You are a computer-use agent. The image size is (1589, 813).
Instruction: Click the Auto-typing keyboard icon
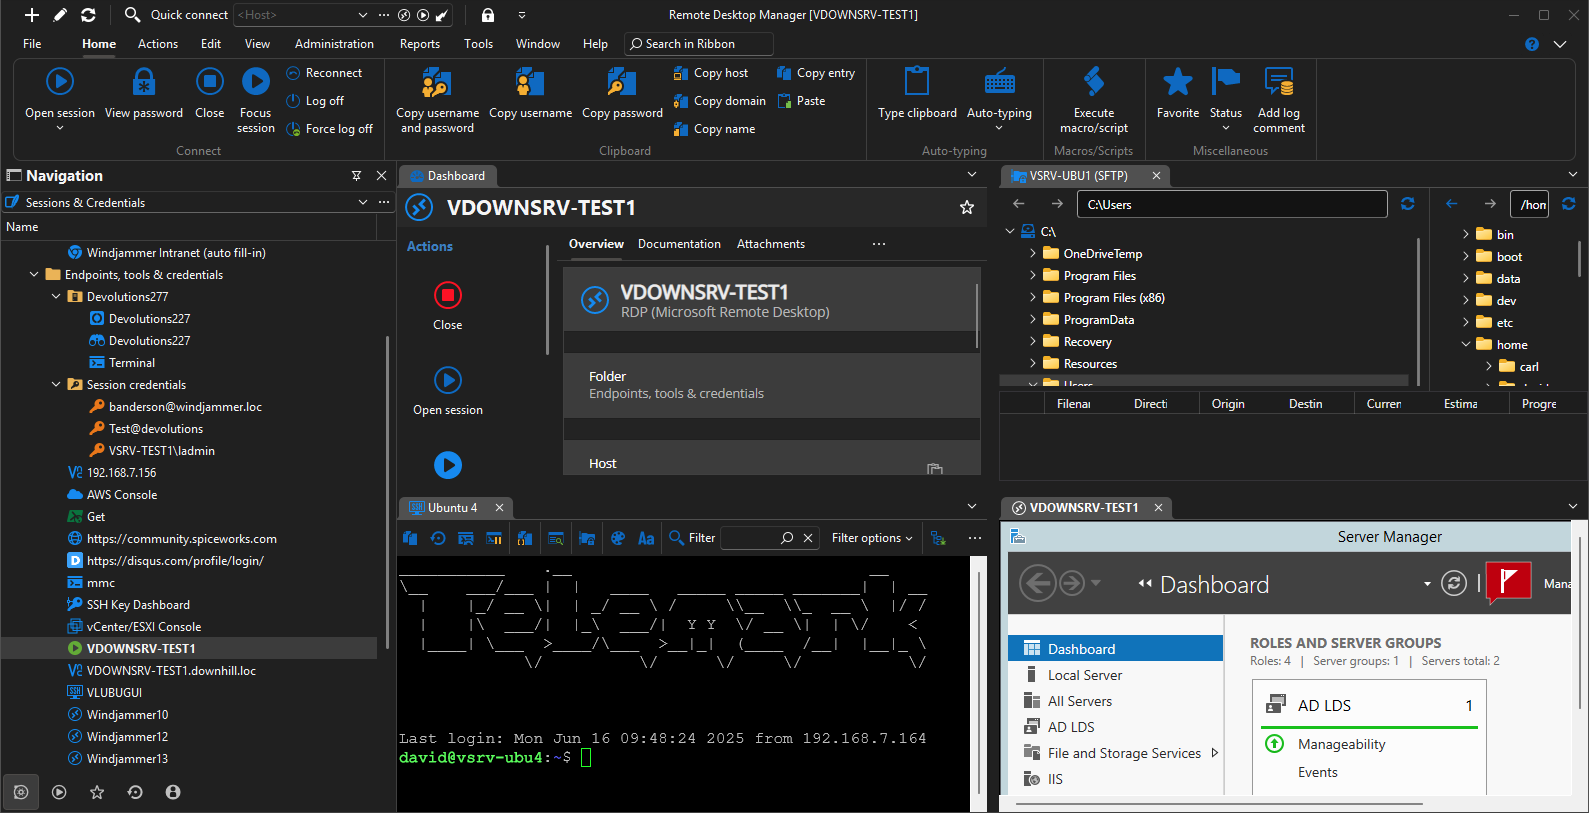tap(999, 81)
